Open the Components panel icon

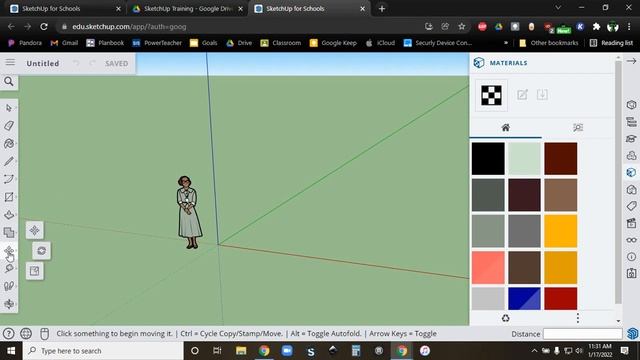point(631,156)
